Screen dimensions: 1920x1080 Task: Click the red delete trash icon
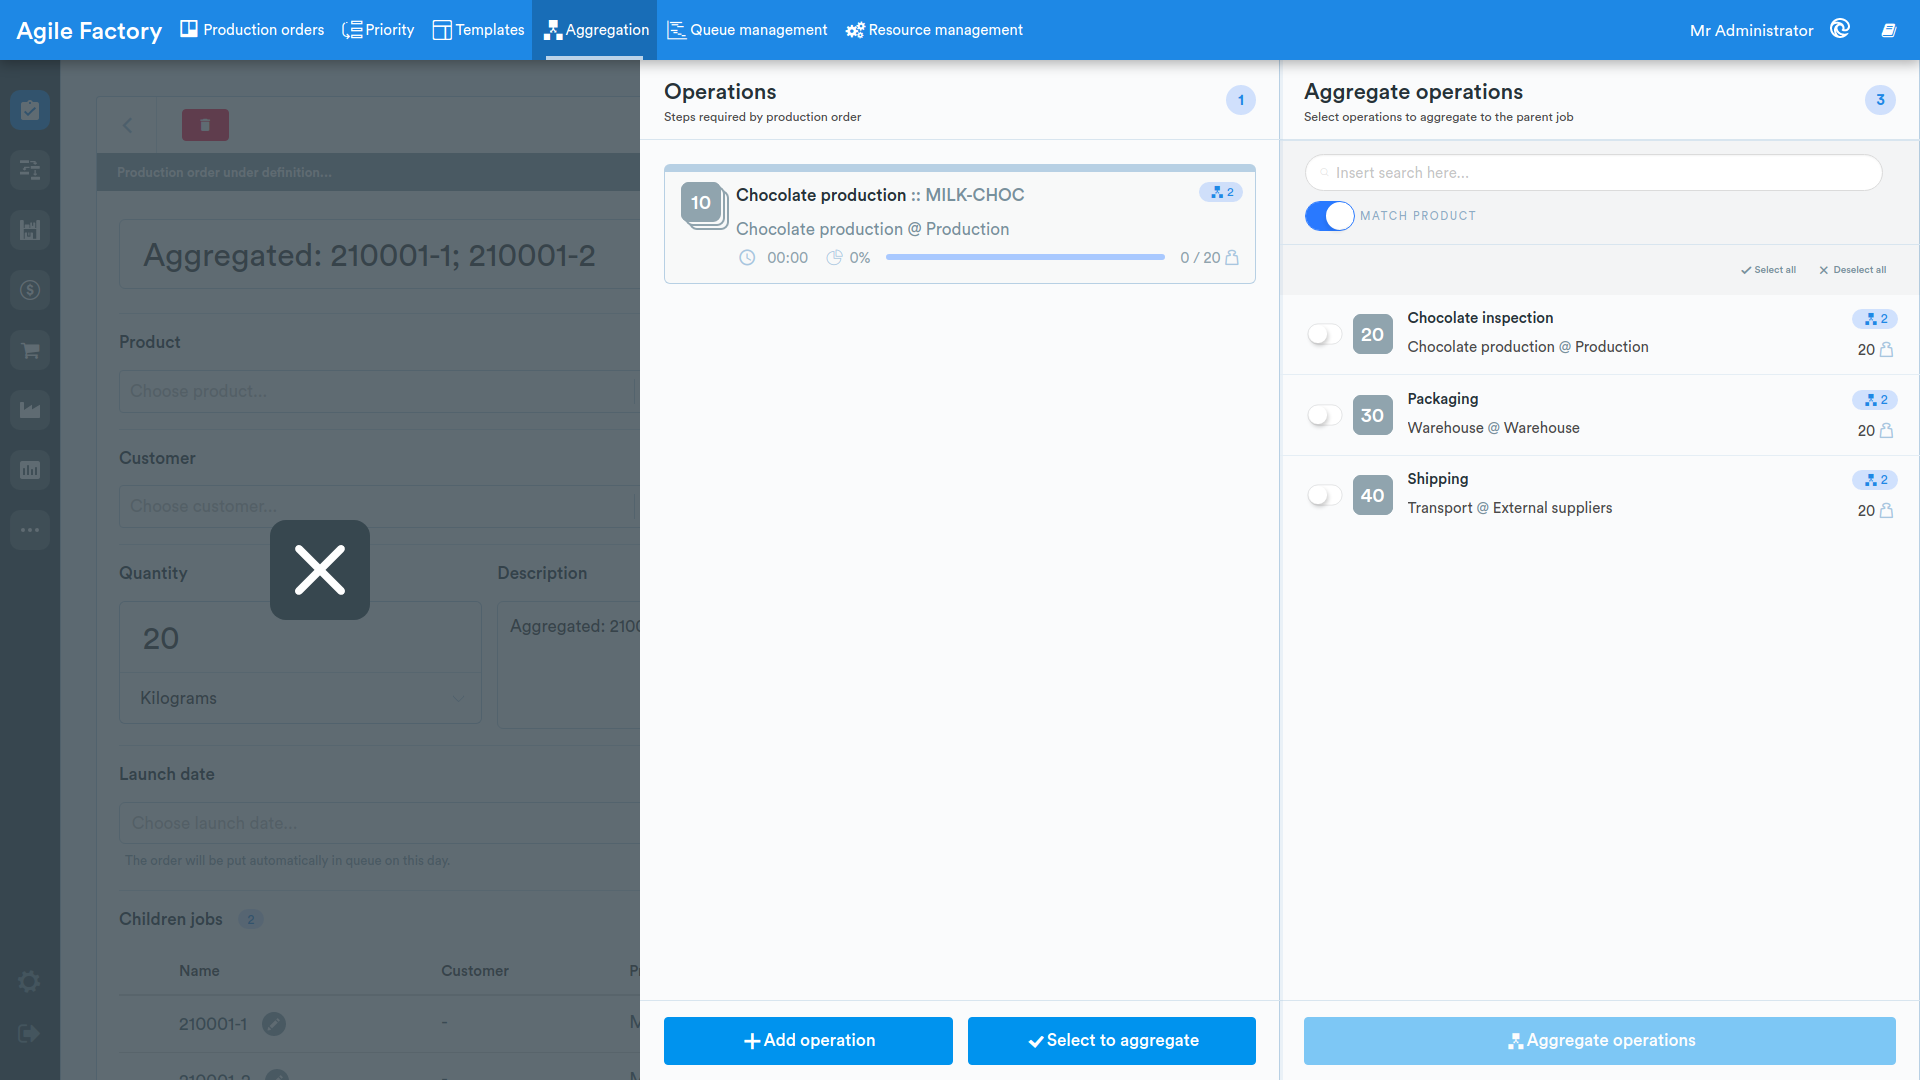click(x=205, y=125)
